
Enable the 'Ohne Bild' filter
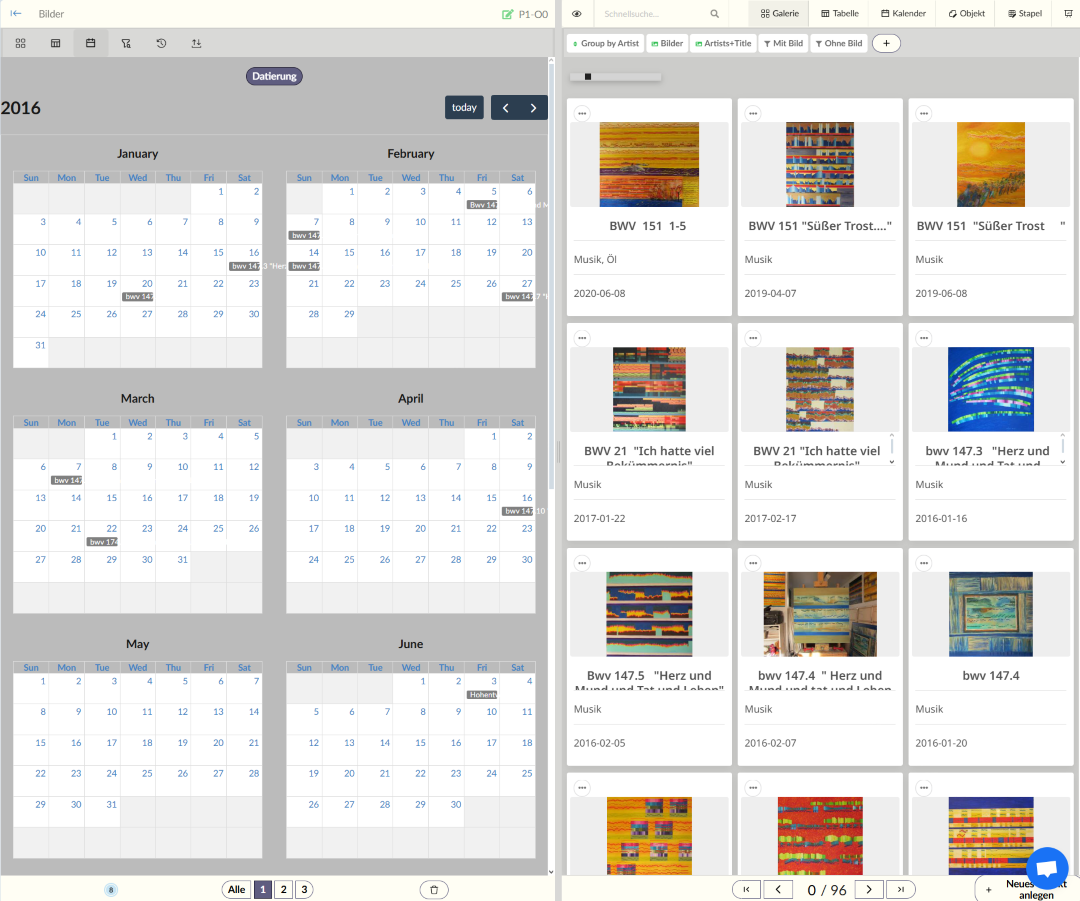click(838, 43)
